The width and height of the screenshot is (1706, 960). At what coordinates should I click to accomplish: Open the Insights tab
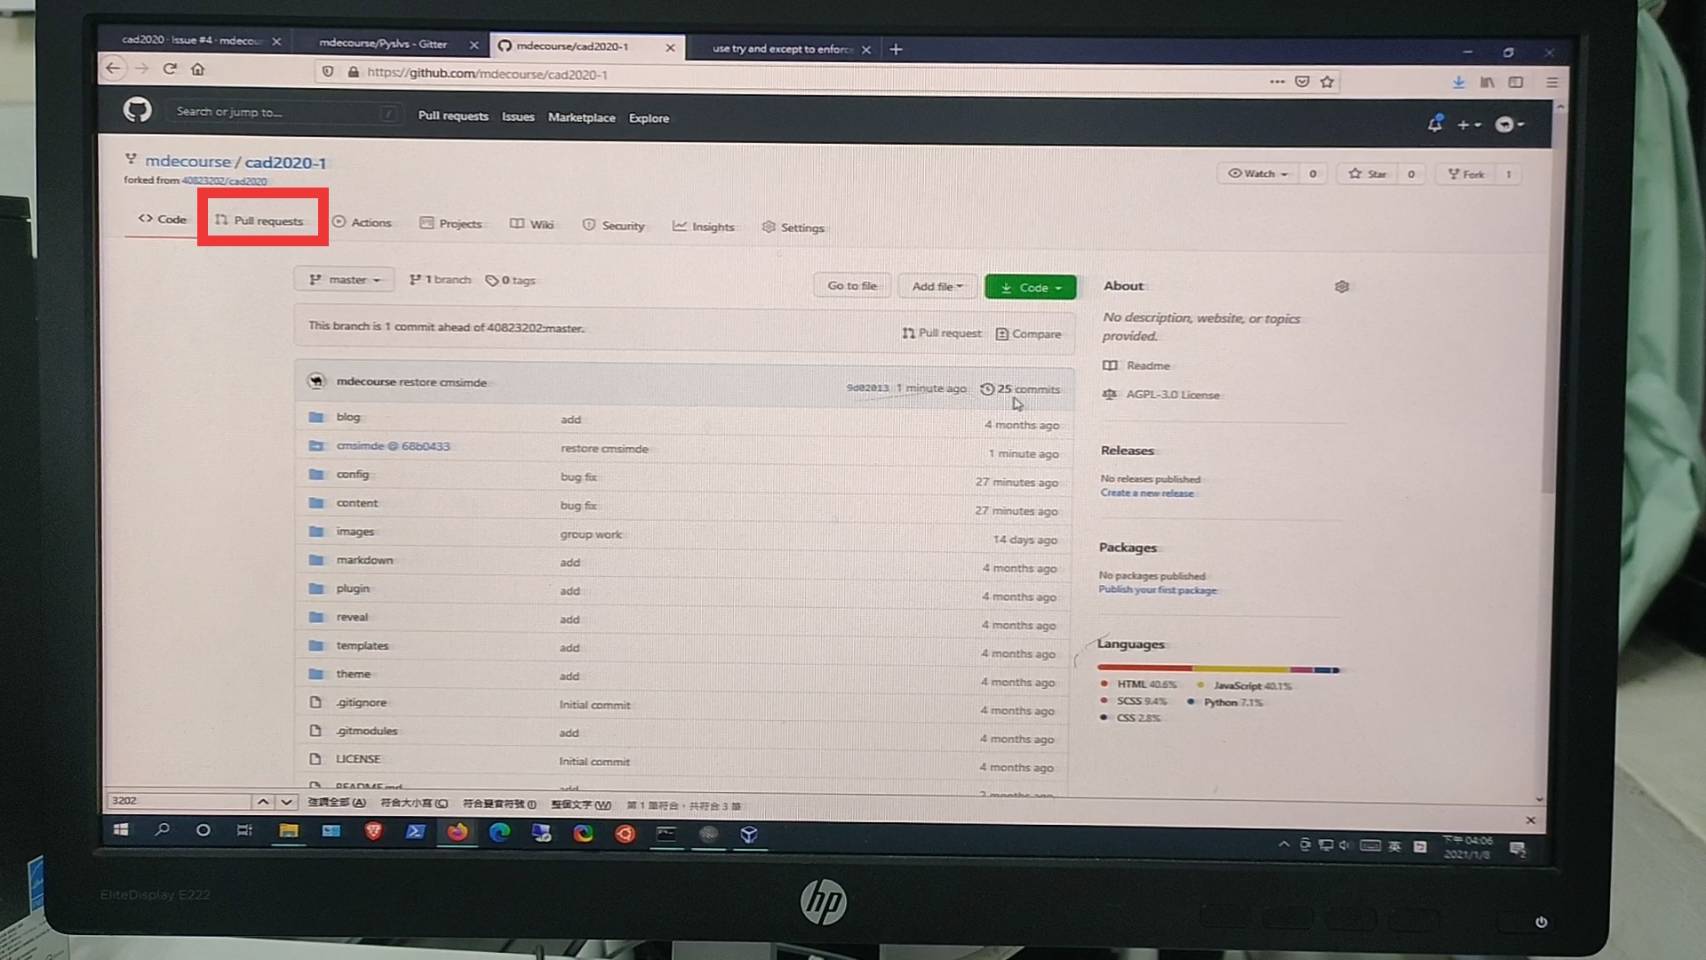(704, 227)
